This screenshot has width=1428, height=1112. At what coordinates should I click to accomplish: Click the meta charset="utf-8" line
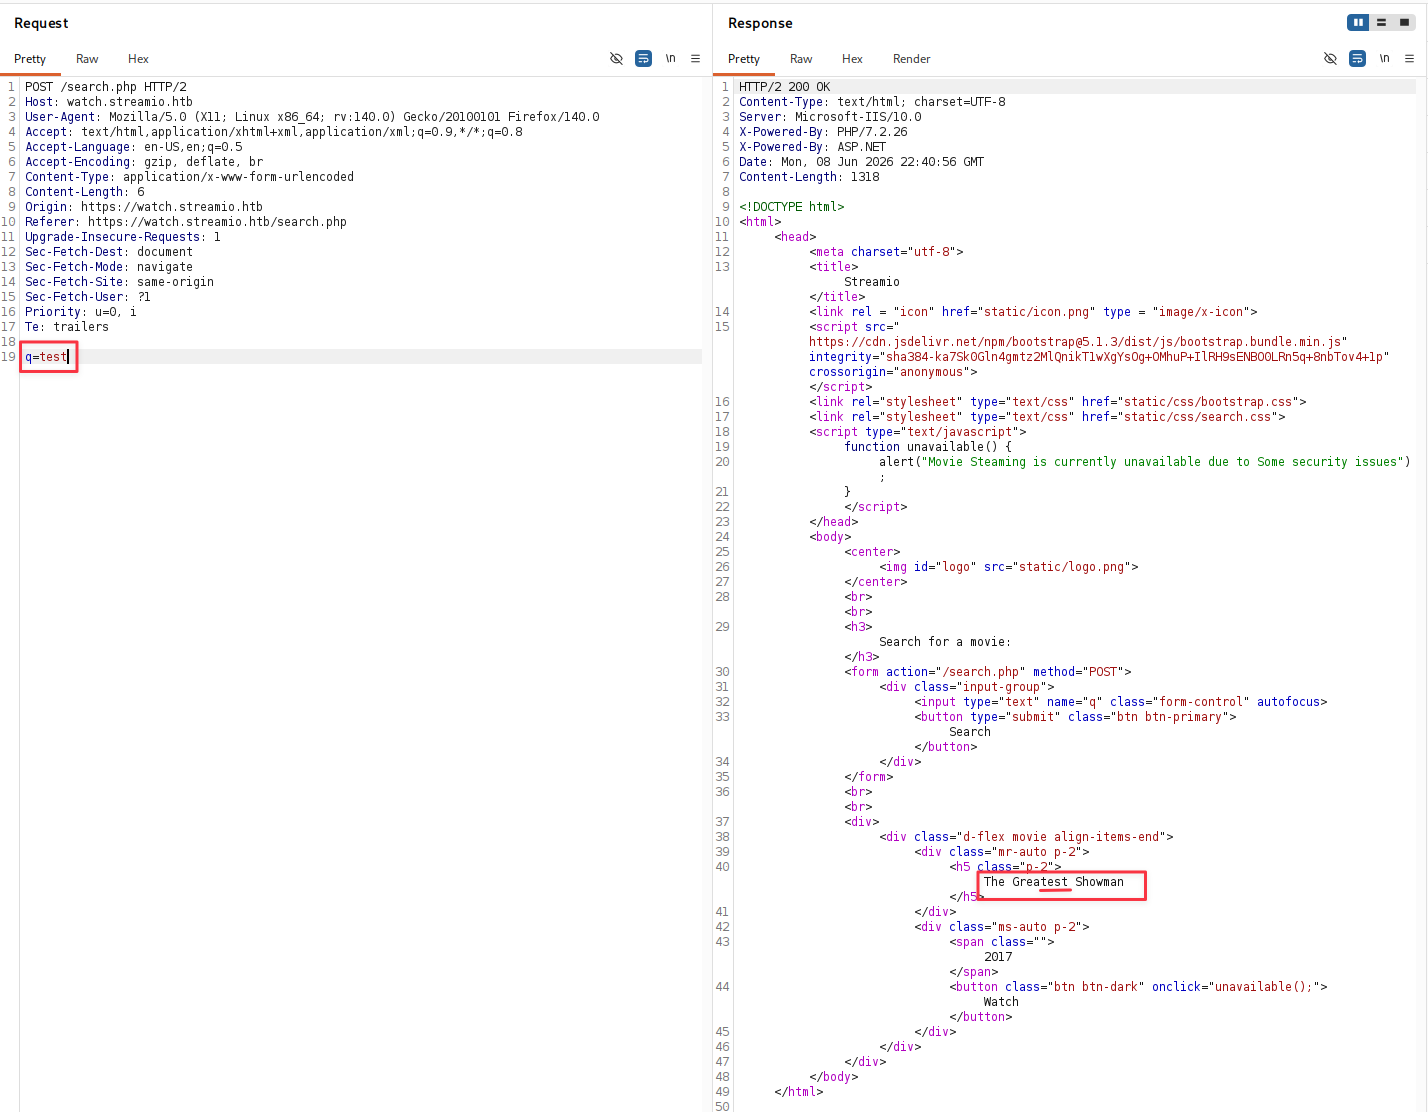[886, 252]
